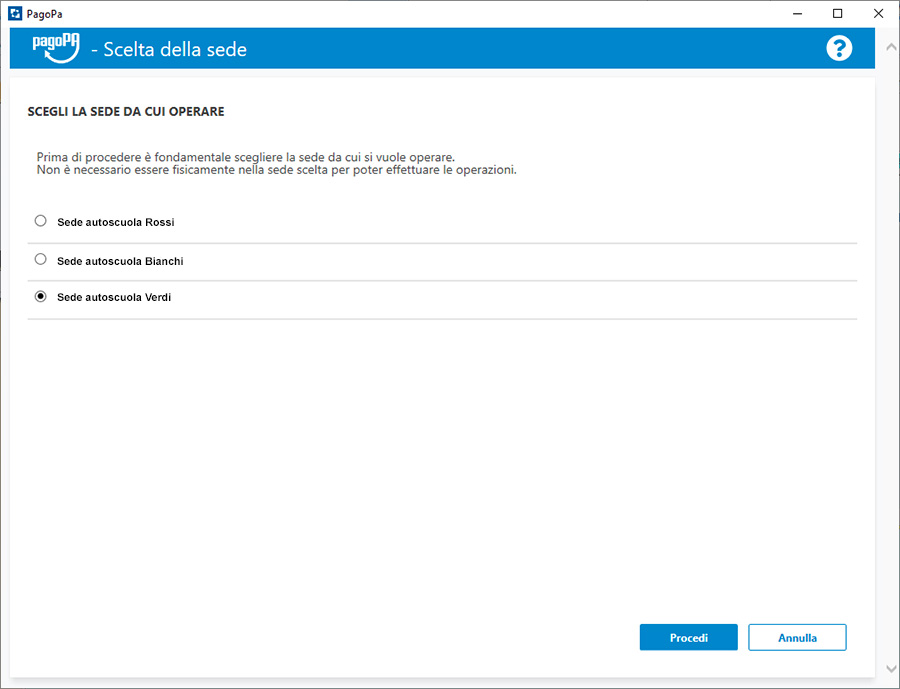Minimize the PagoPa window
Viewport: 900px width, 689px height.
[x=797, y=14]
